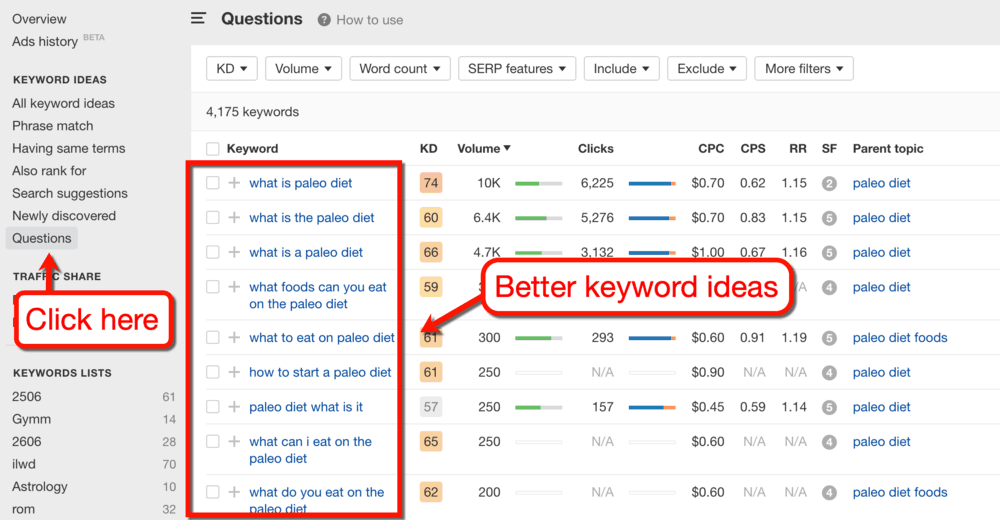Tick the select-all Keyword header checkbox
1000x520 pixels.
(x=212, y=149)
